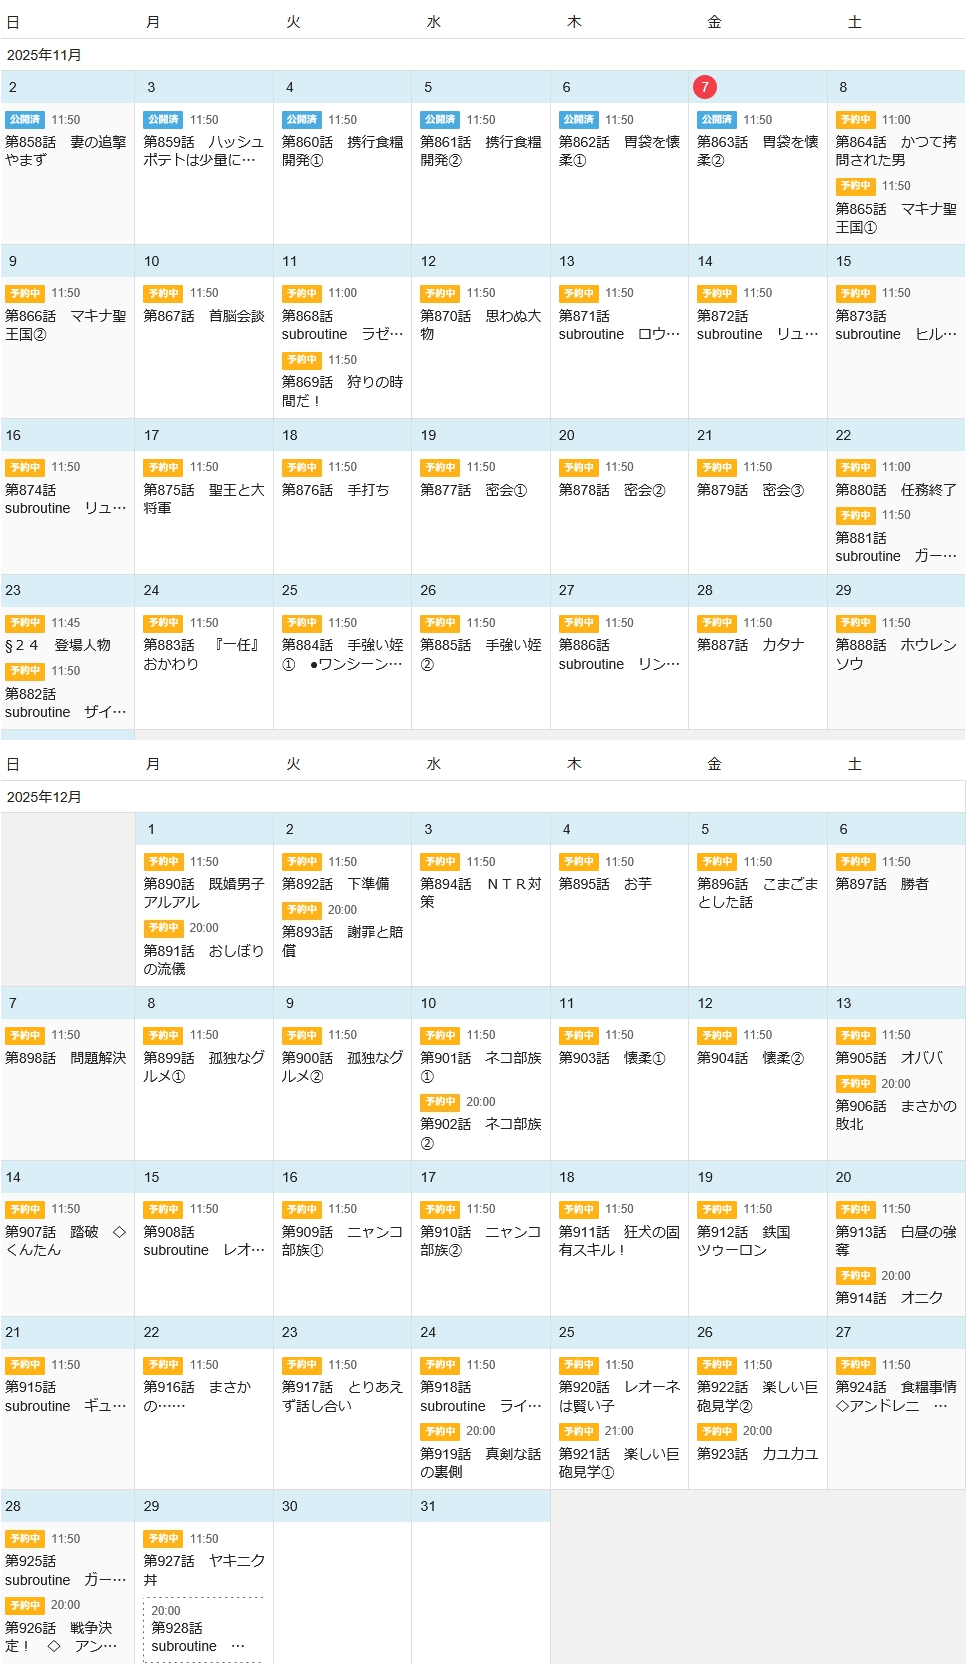Image resolution: width=966 pixels, height=1667 pixels.
Task: Select the red highlighted date 7
Action: coord(705,87)
